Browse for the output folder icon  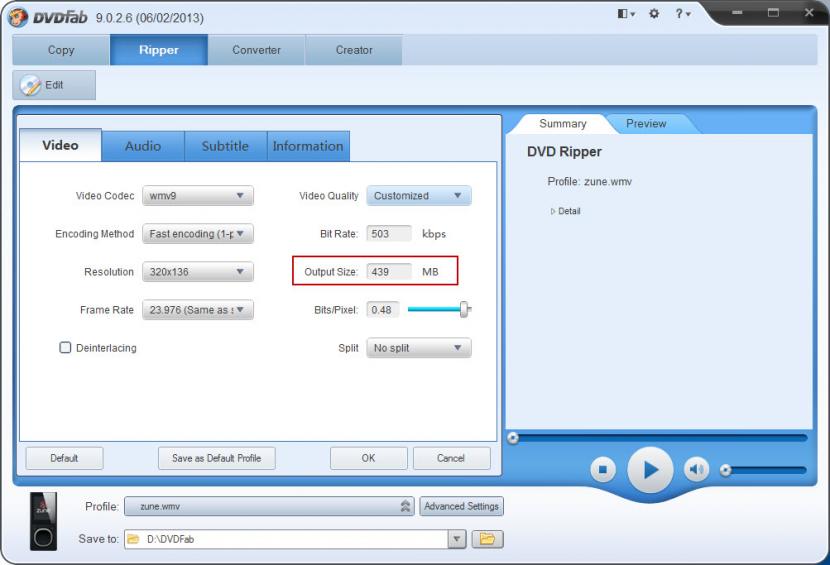487,539
